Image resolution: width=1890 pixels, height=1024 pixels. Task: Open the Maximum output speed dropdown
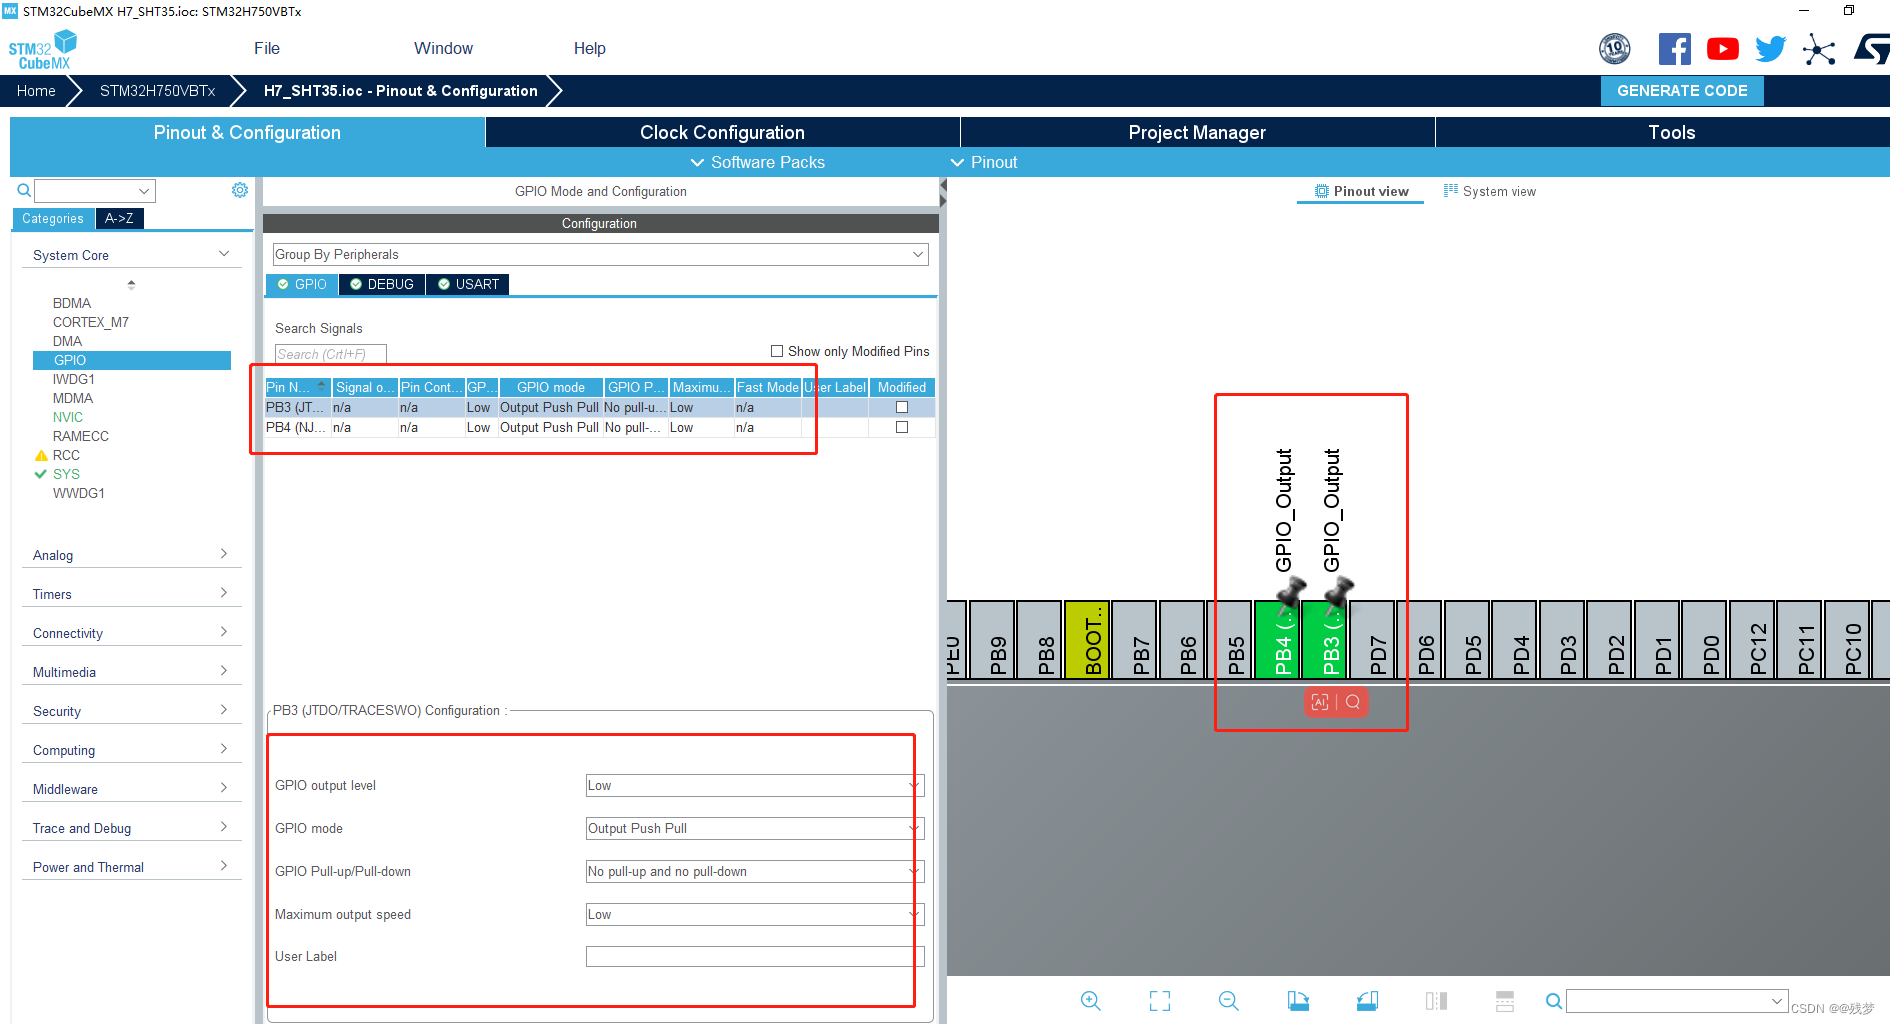[755, 915]
